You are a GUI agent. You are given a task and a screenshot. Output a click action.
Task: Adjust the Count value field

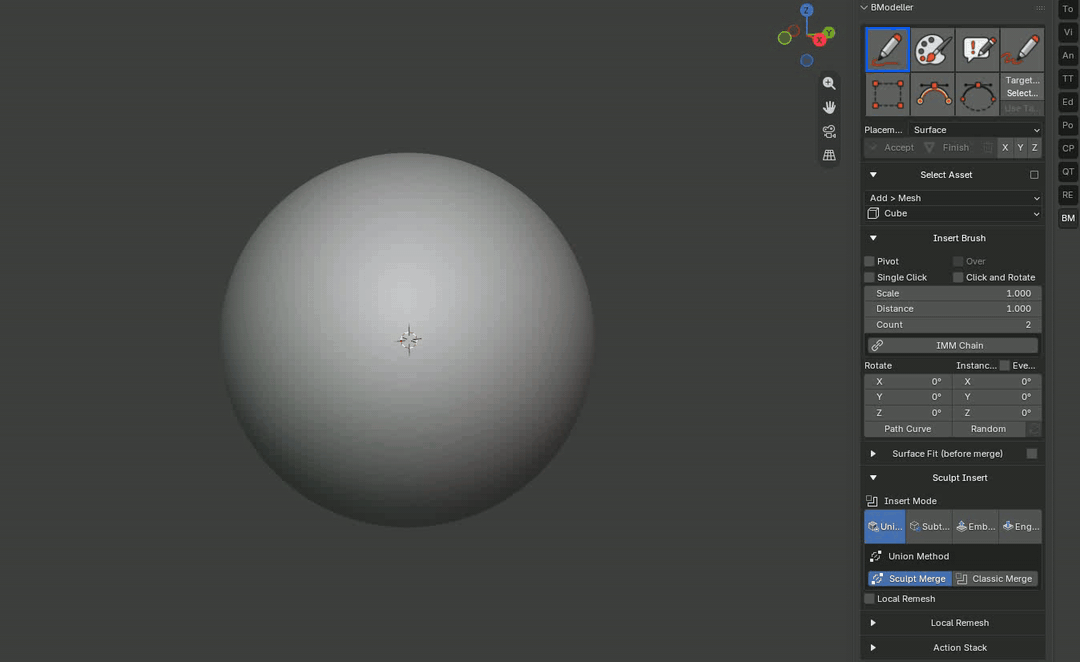coord(953,324)
